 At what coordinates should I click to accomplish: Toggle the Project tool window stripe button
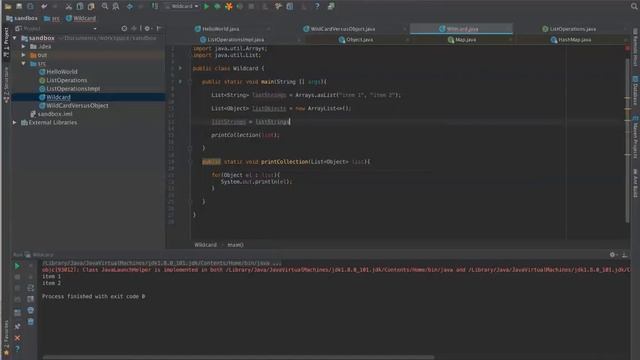tap(6, 42)
